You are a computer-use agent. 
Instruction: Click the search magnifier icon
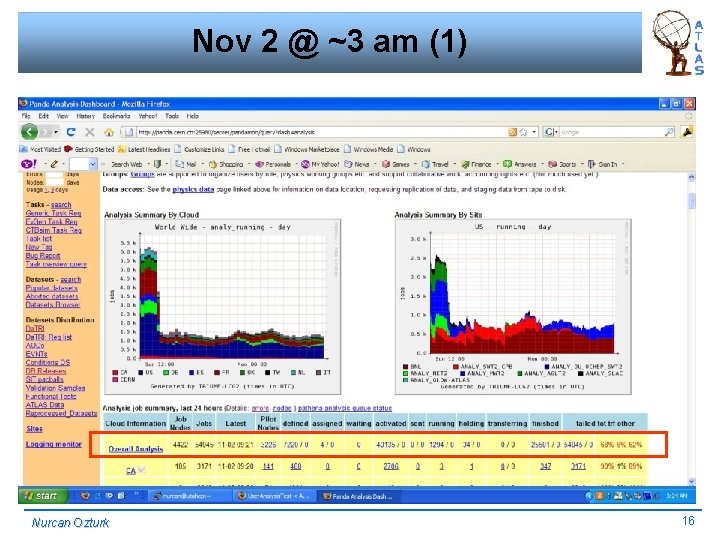click(x=669, y=132)
